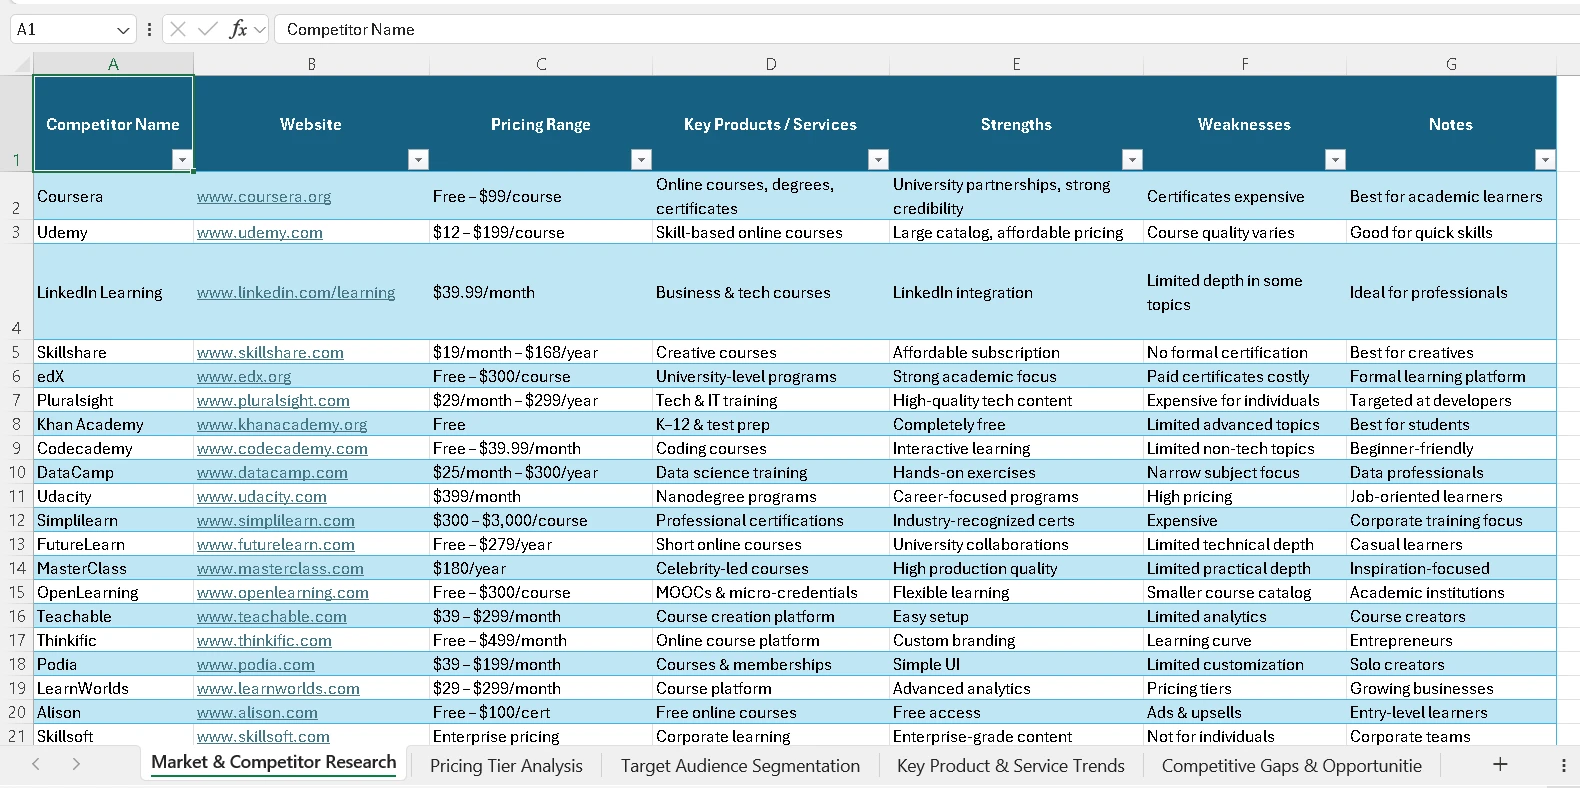Open the www.podia.com hyperlink

pyautogui.click(x=256, y=665)
